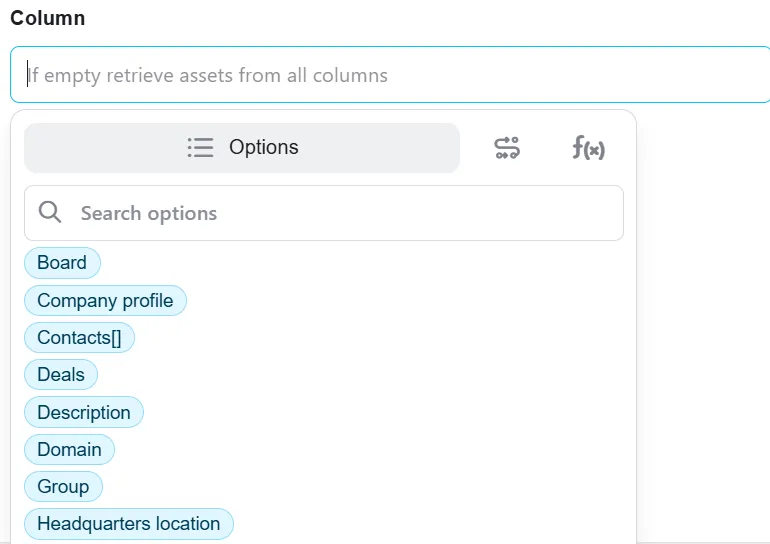Choose the Group option chip
Screen dimensions: 770x544
pos(63,487)
